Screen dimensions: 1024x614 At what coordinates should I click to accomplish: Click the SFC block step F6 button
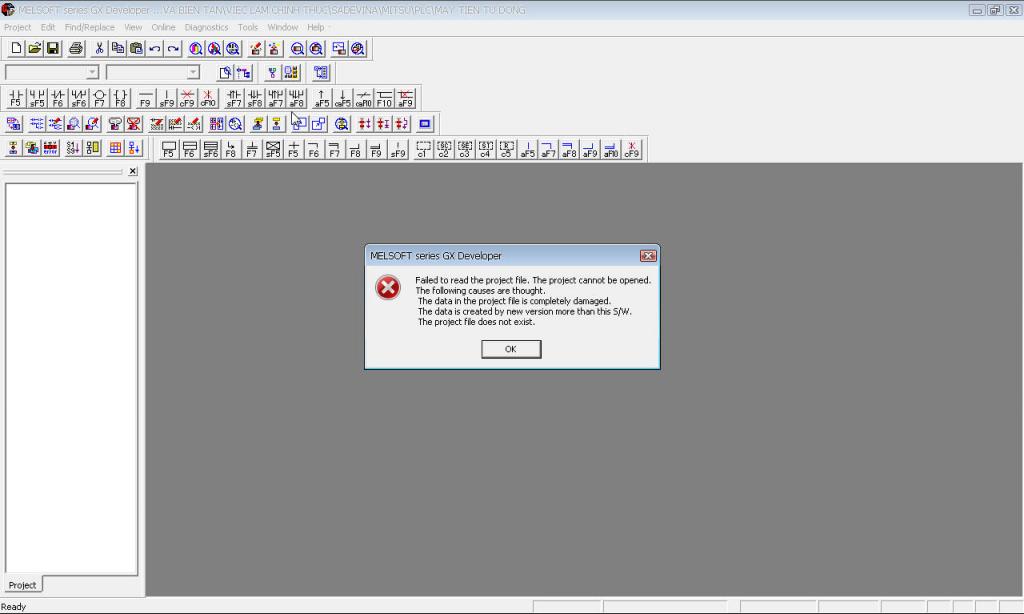tap(189, 150)
